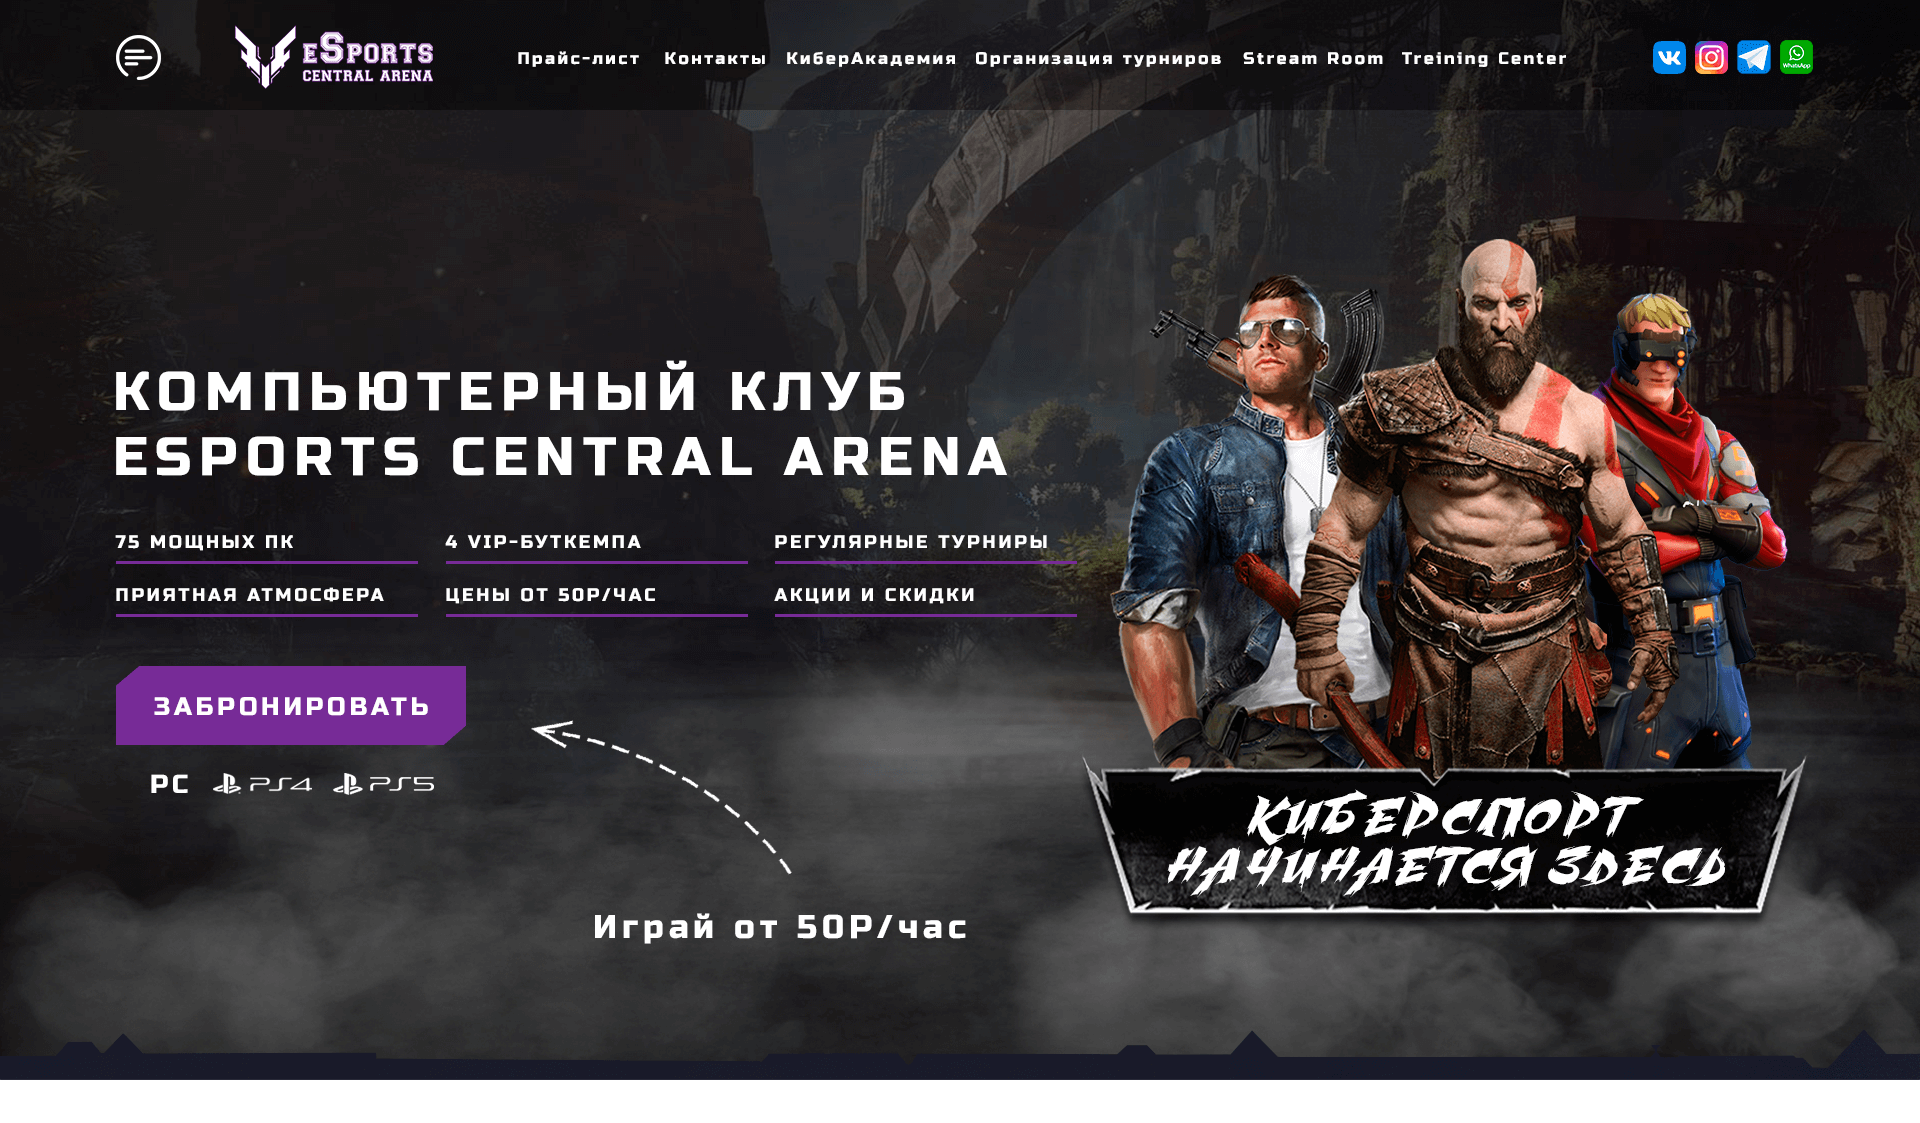The image size is (1920, 1123).
Task: Click the Telegram messenger icon
Action: click(x=1752, y=56)
